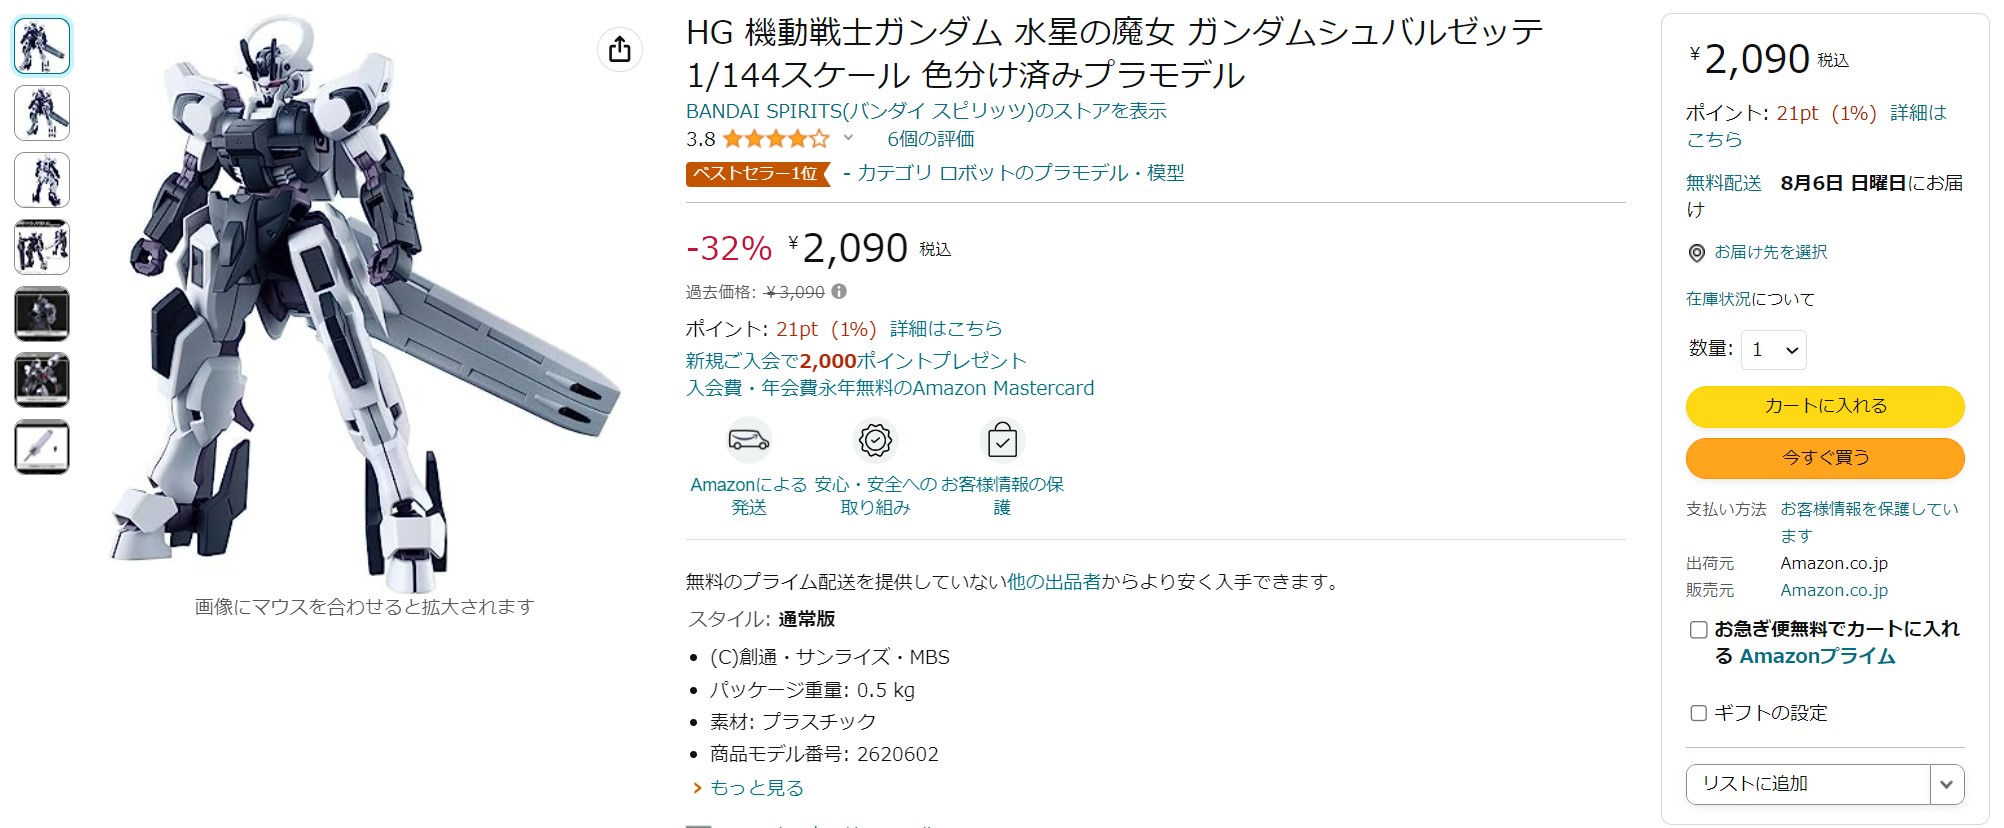The width and height of the screenshot is (2004, 828).
Task: Open the BANDAI SPIRITS store link
Action: 926,111
